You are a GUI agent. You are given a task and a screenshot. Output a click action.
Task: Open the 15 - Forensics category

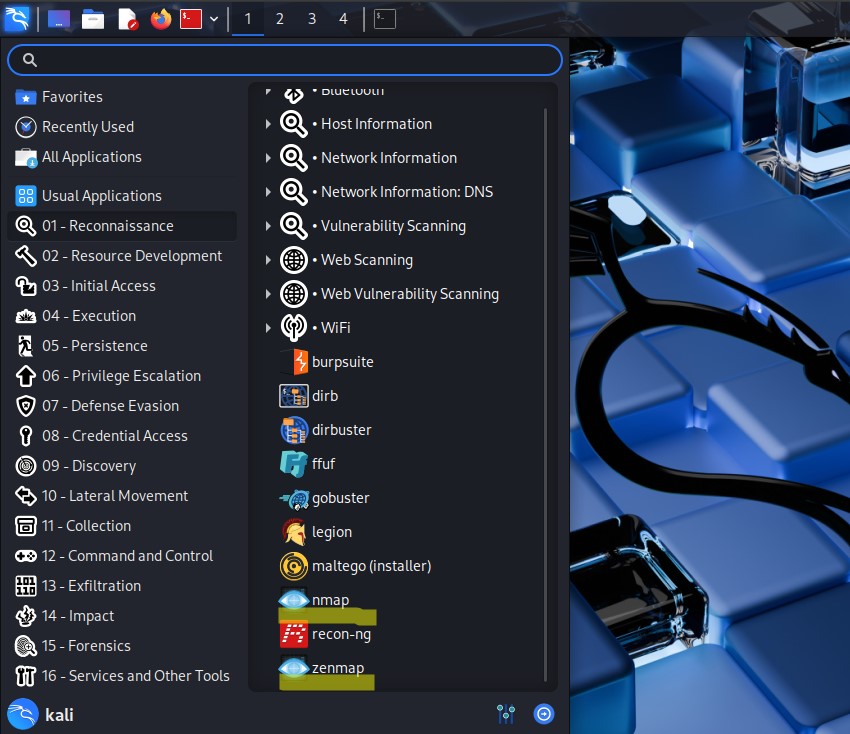pyautogui.click(x=85, y=646)
